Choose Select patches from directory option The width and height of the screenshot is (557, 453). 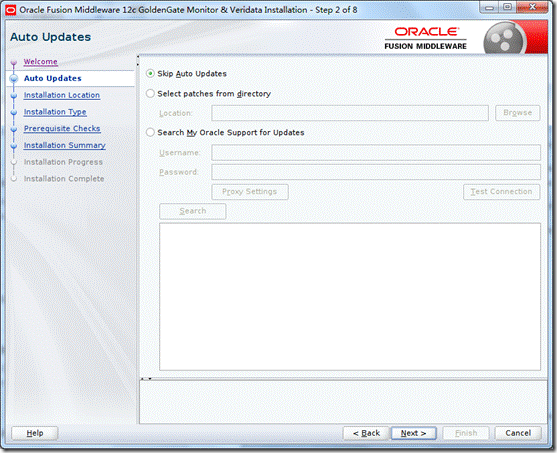150,93
